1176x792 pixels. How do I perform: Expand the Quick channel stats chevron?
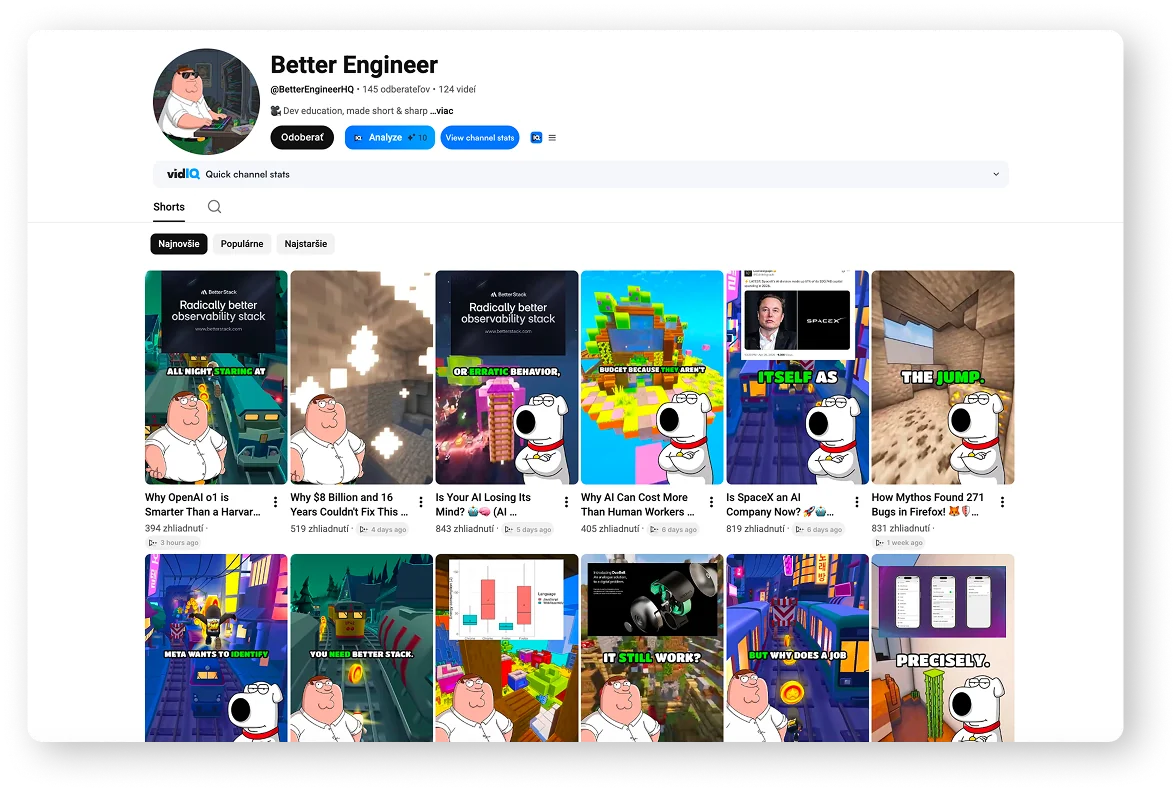click(996, 174)
